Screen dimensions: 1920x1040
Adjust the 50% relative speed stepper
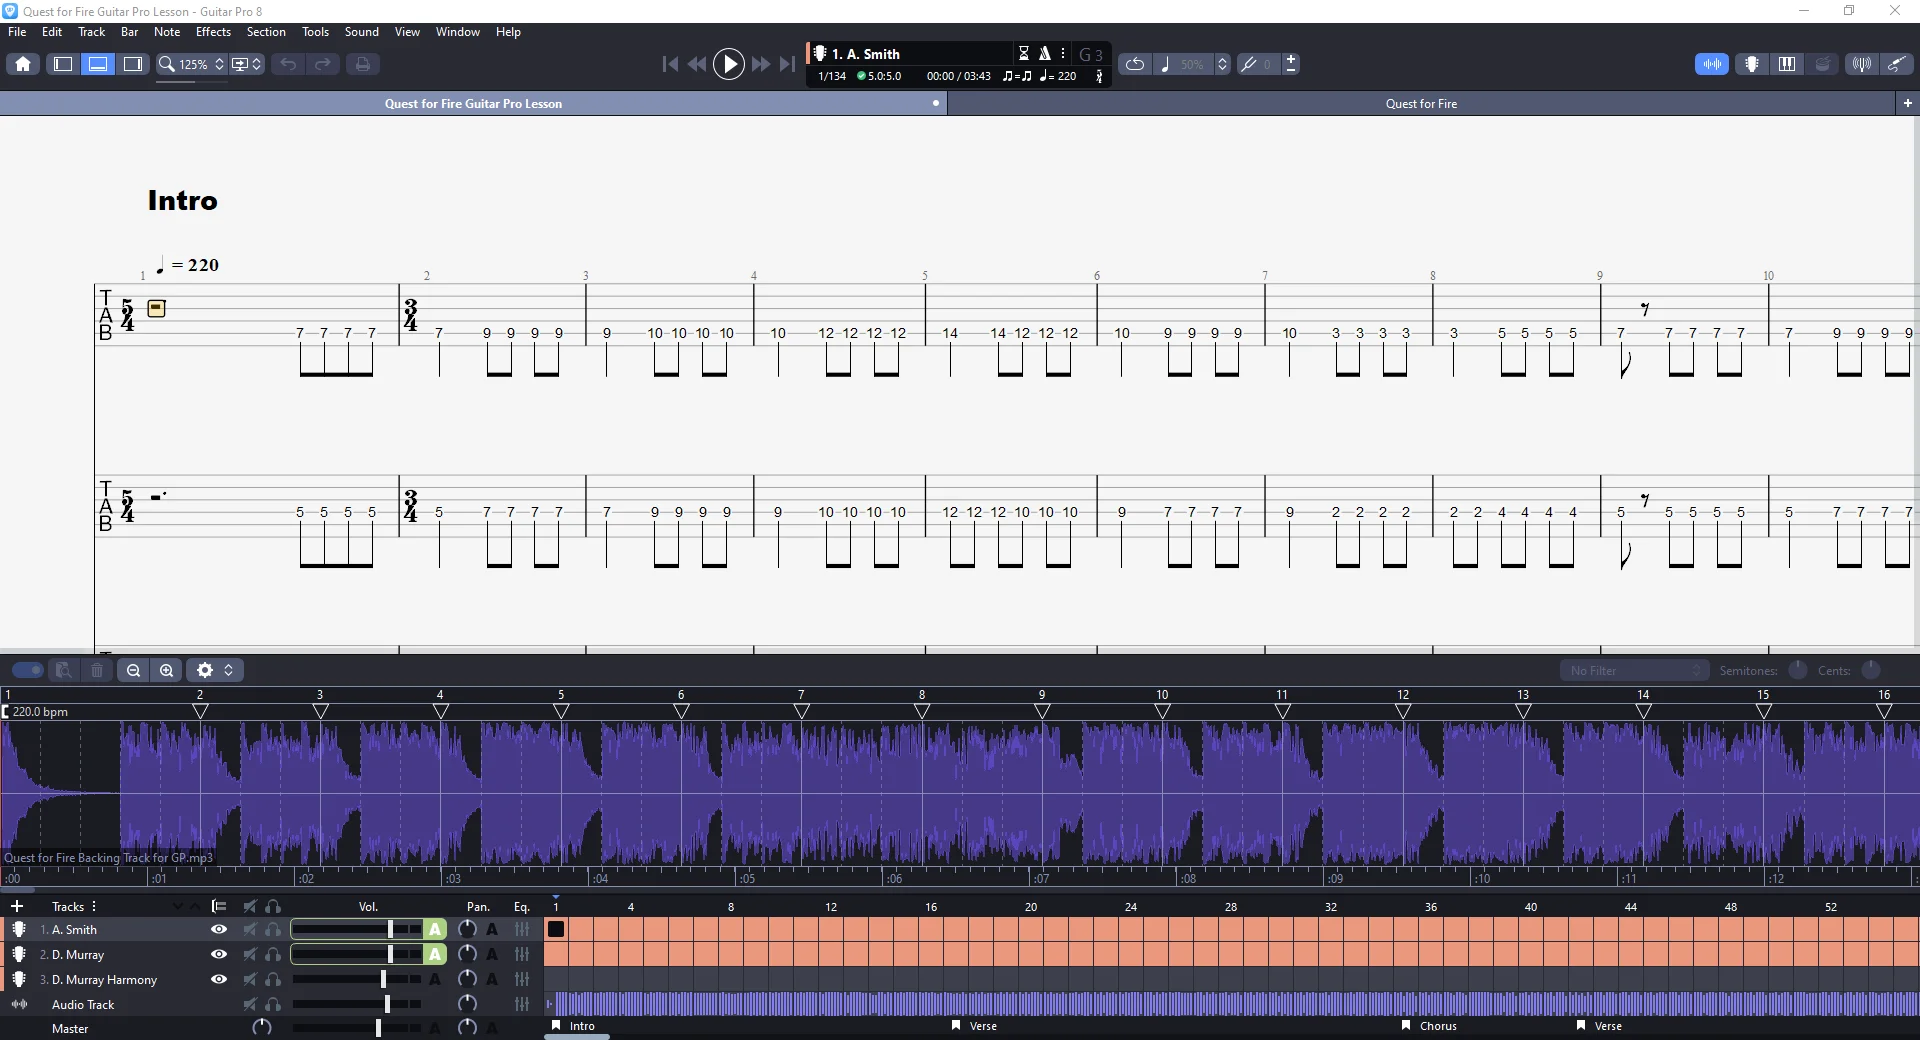click(x=1222, y=64)
